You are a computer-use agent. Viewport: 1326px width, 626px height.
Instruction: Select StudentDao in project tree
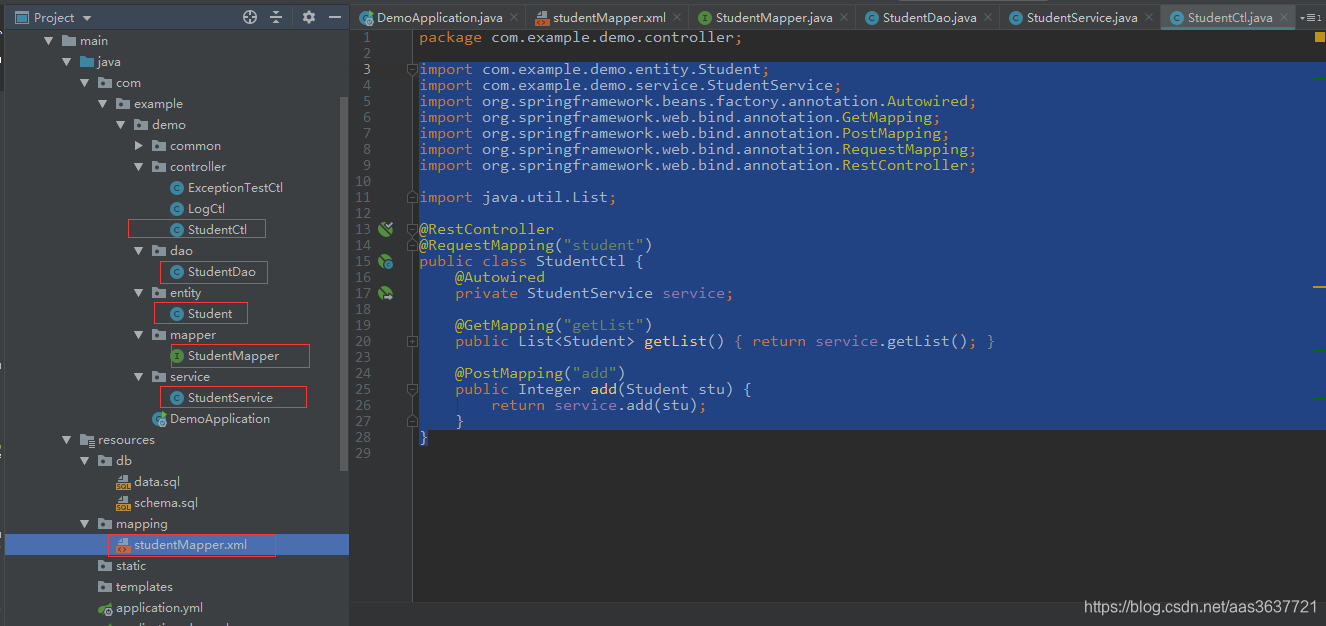(221, 272)
